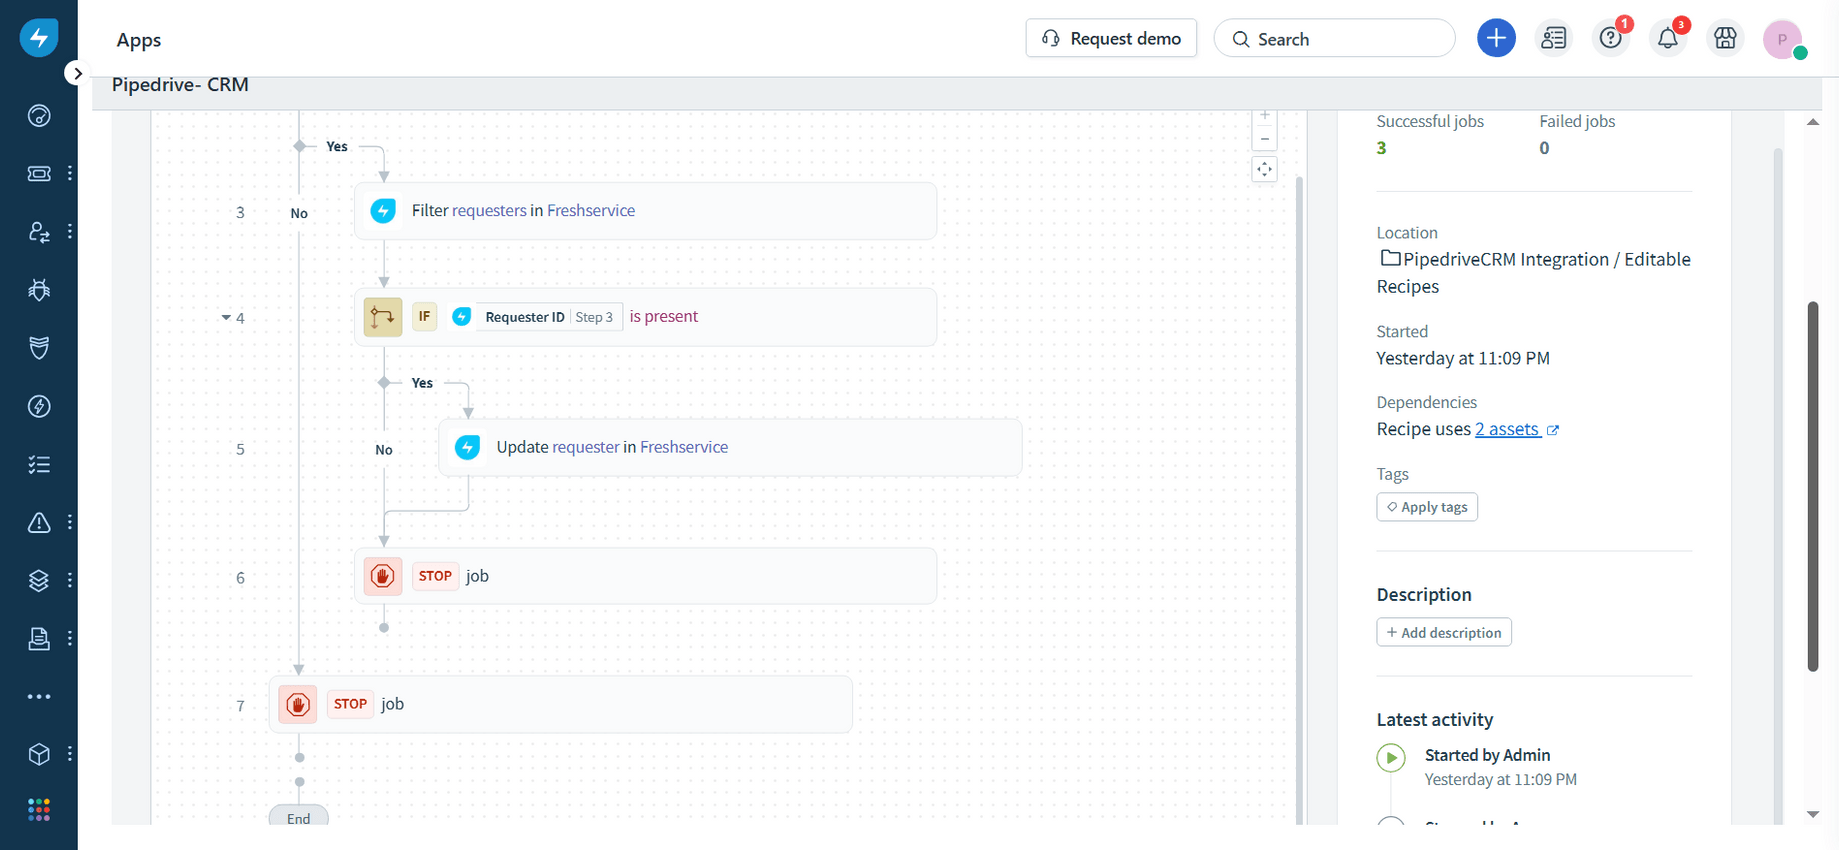Click the IF branch icon in step 4
1839x850 pixels.
383,317
